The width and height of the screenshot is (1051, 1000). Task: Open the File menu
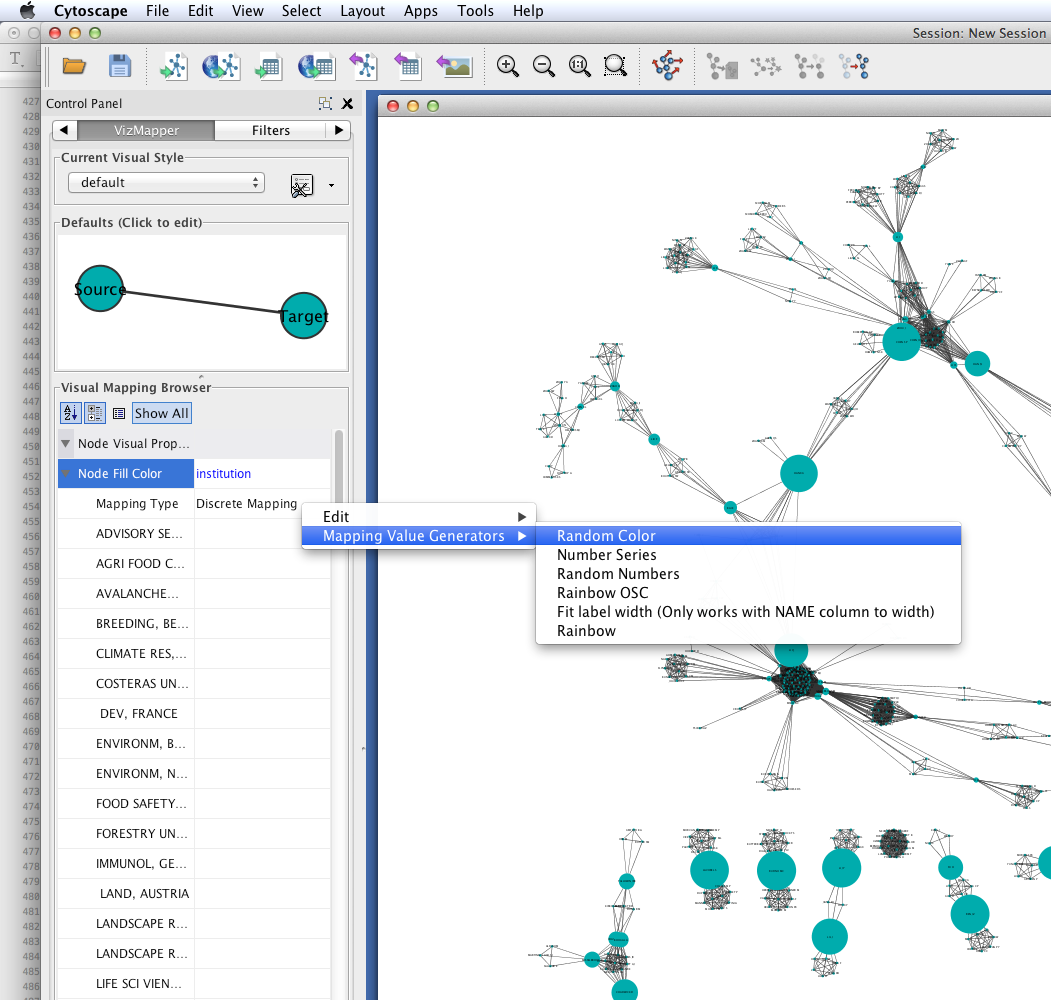click(x=158, y=11)
